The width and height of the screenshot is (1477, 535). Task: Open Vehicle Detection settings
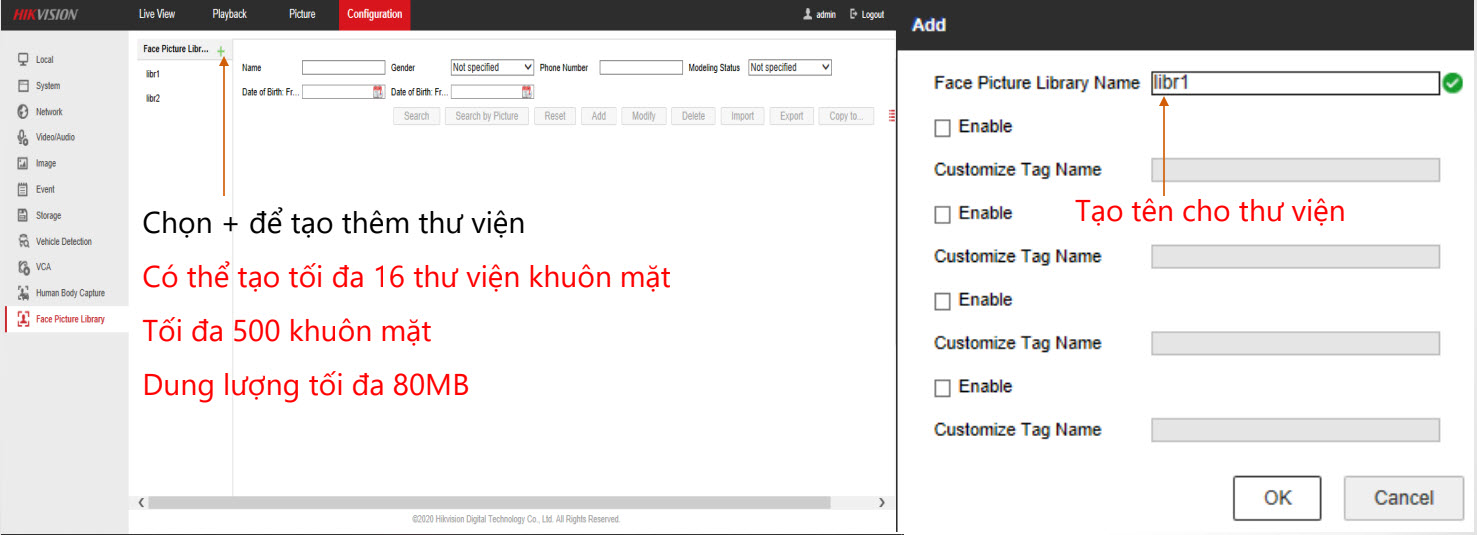click(x=63, y=241)
